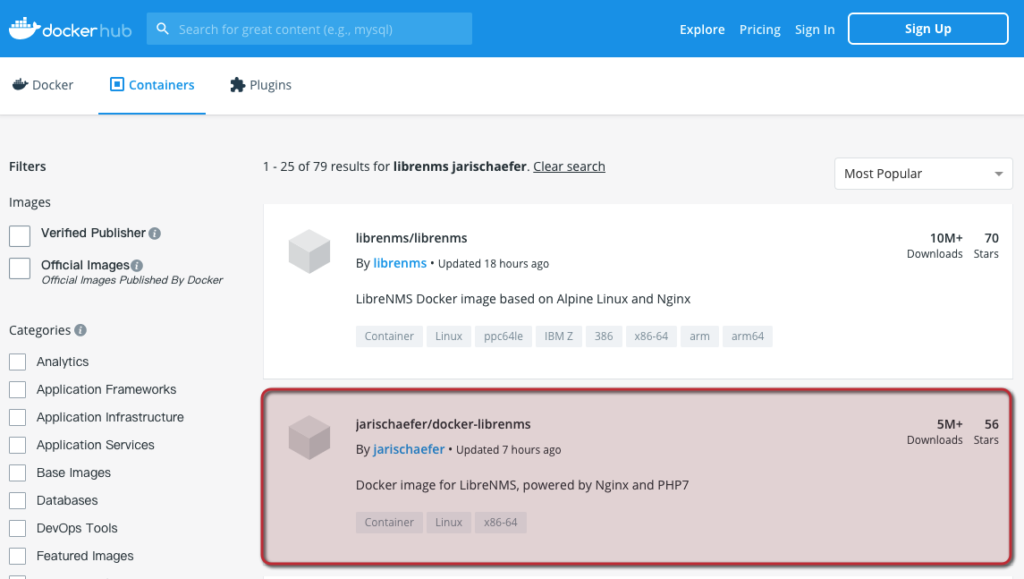Switch to the Containers tab
This screenshot has height=579, width=1024.
152,85
